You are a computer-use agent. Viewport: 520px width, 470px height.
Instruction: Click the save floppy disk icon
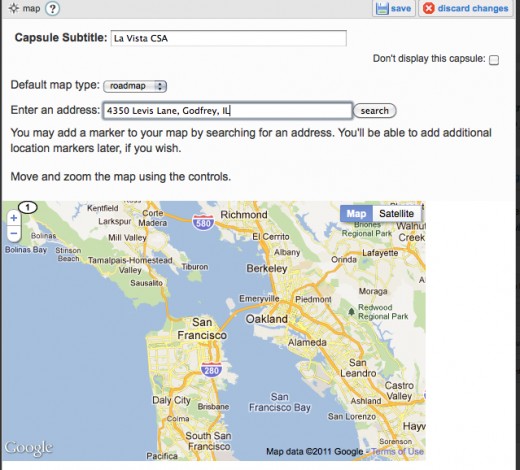[x=382, y=8]
